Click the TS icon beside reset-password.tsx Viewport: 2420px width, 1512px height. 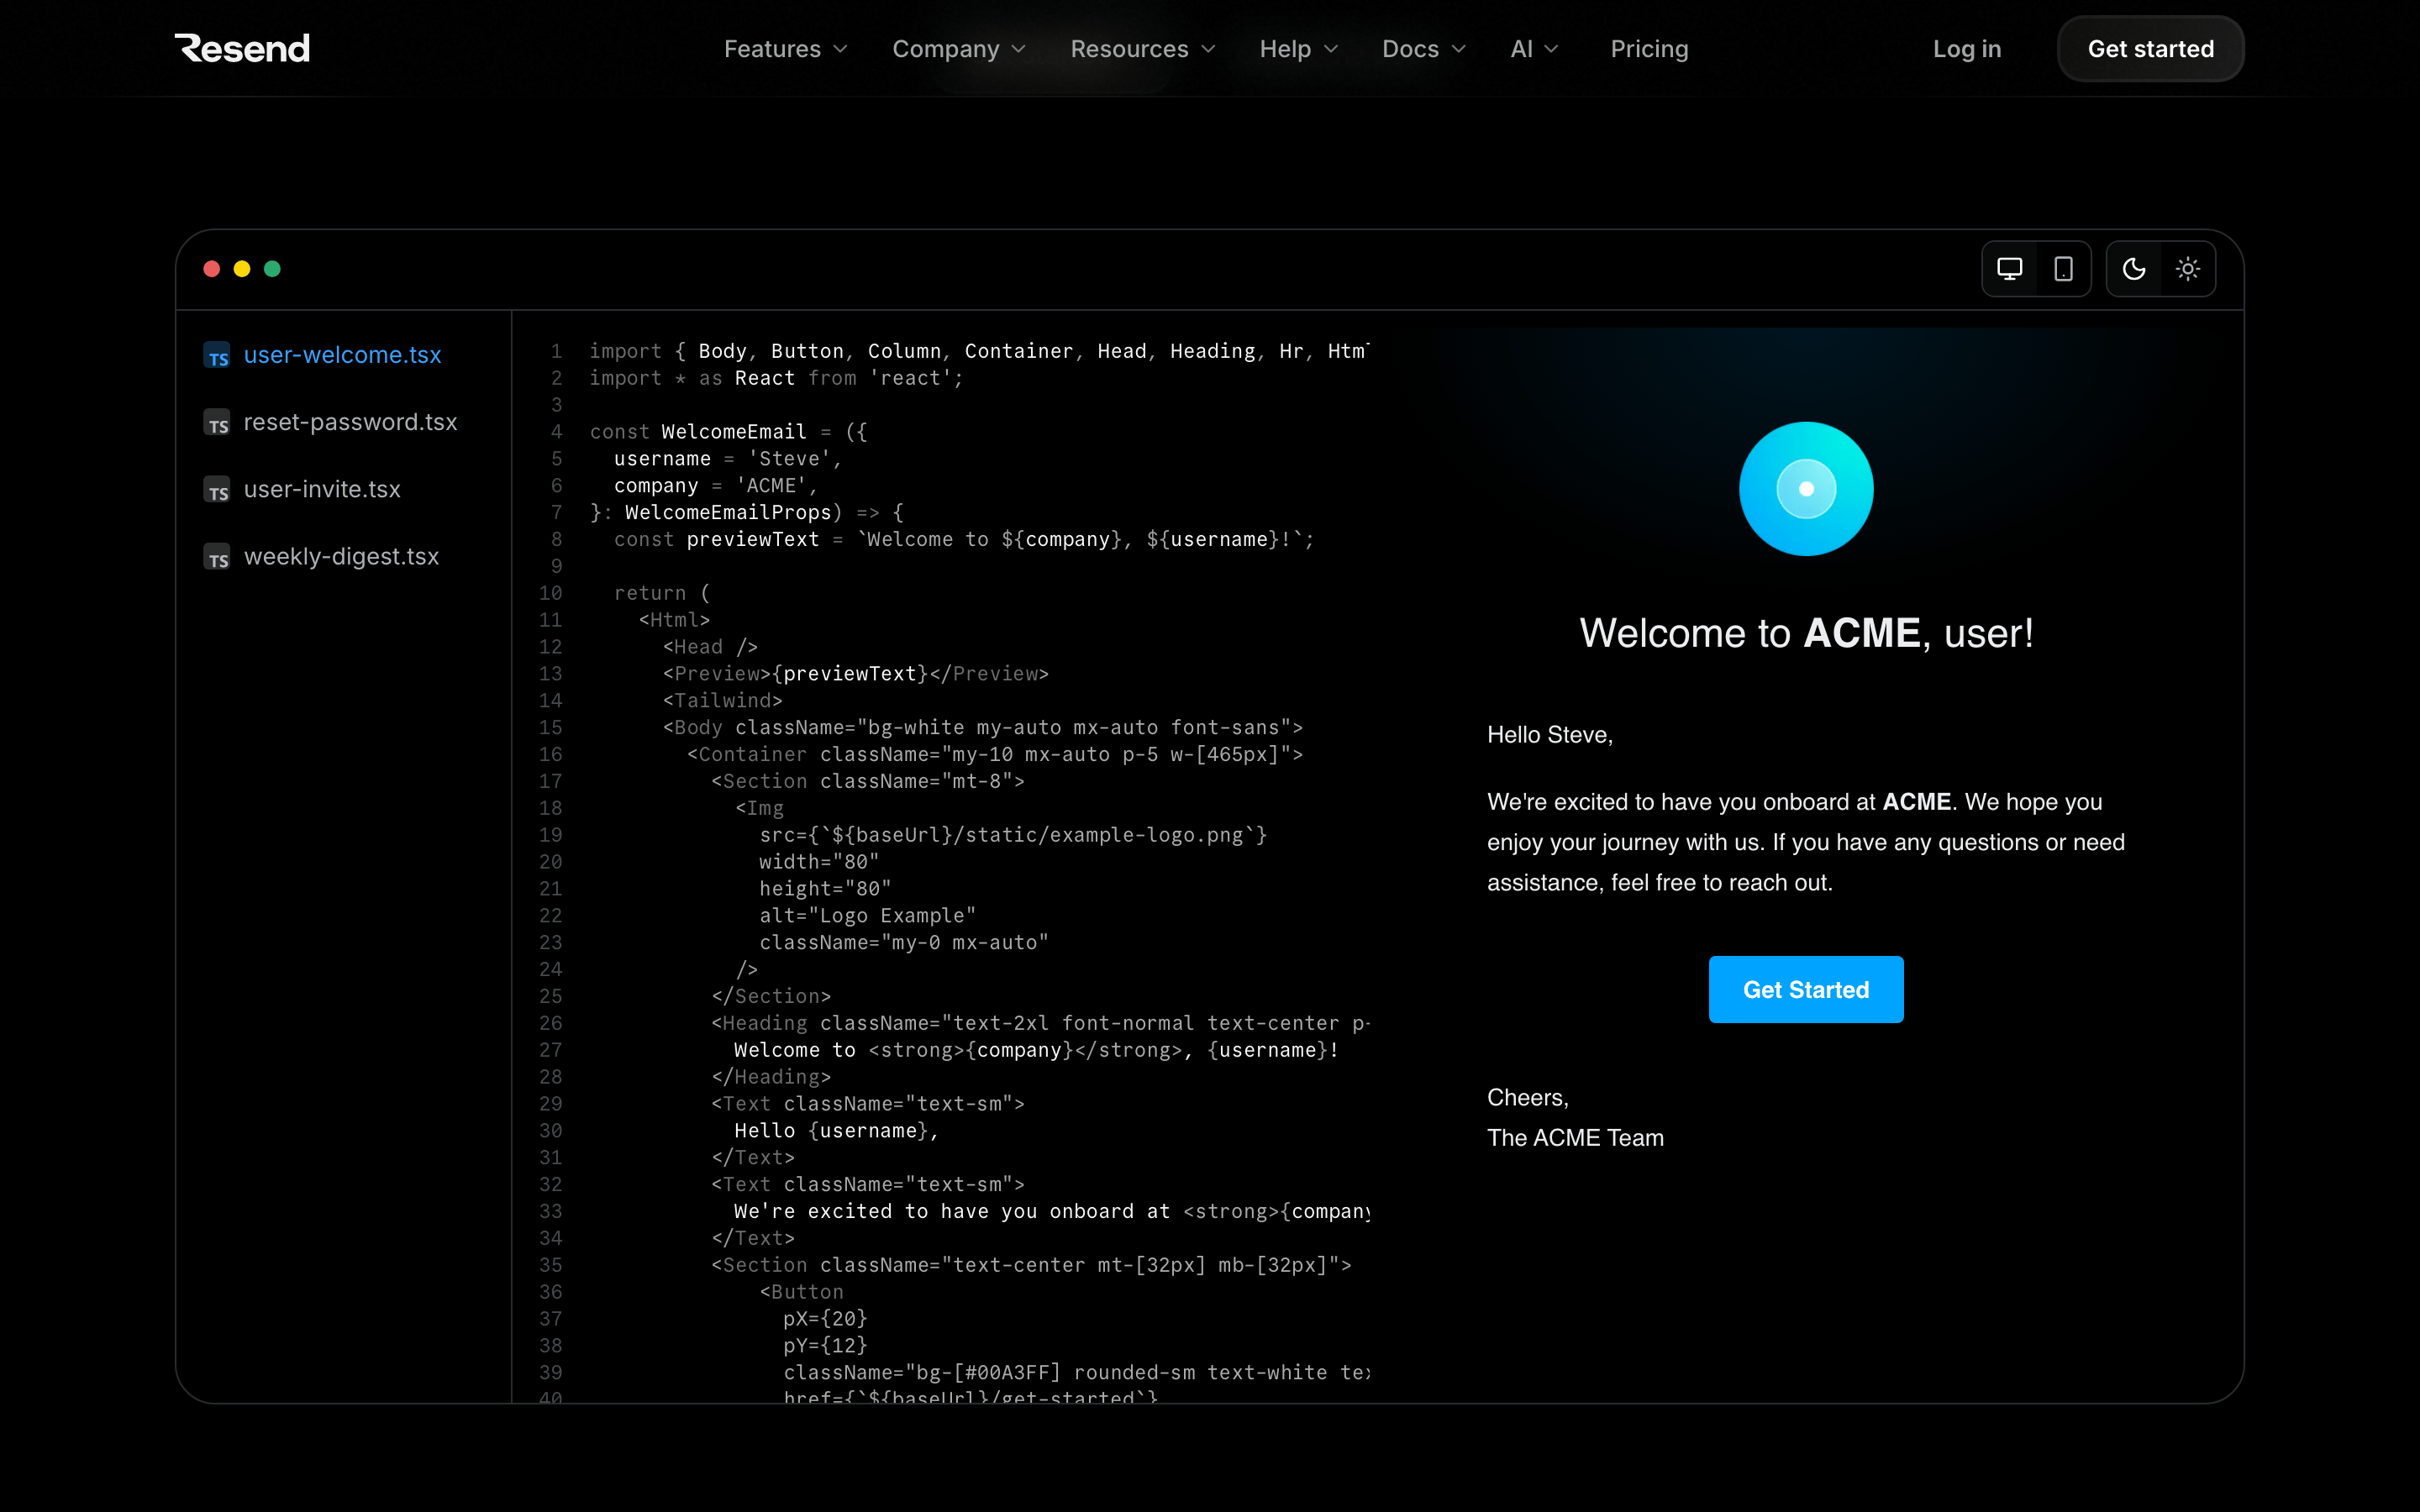(x=217, y=423)
